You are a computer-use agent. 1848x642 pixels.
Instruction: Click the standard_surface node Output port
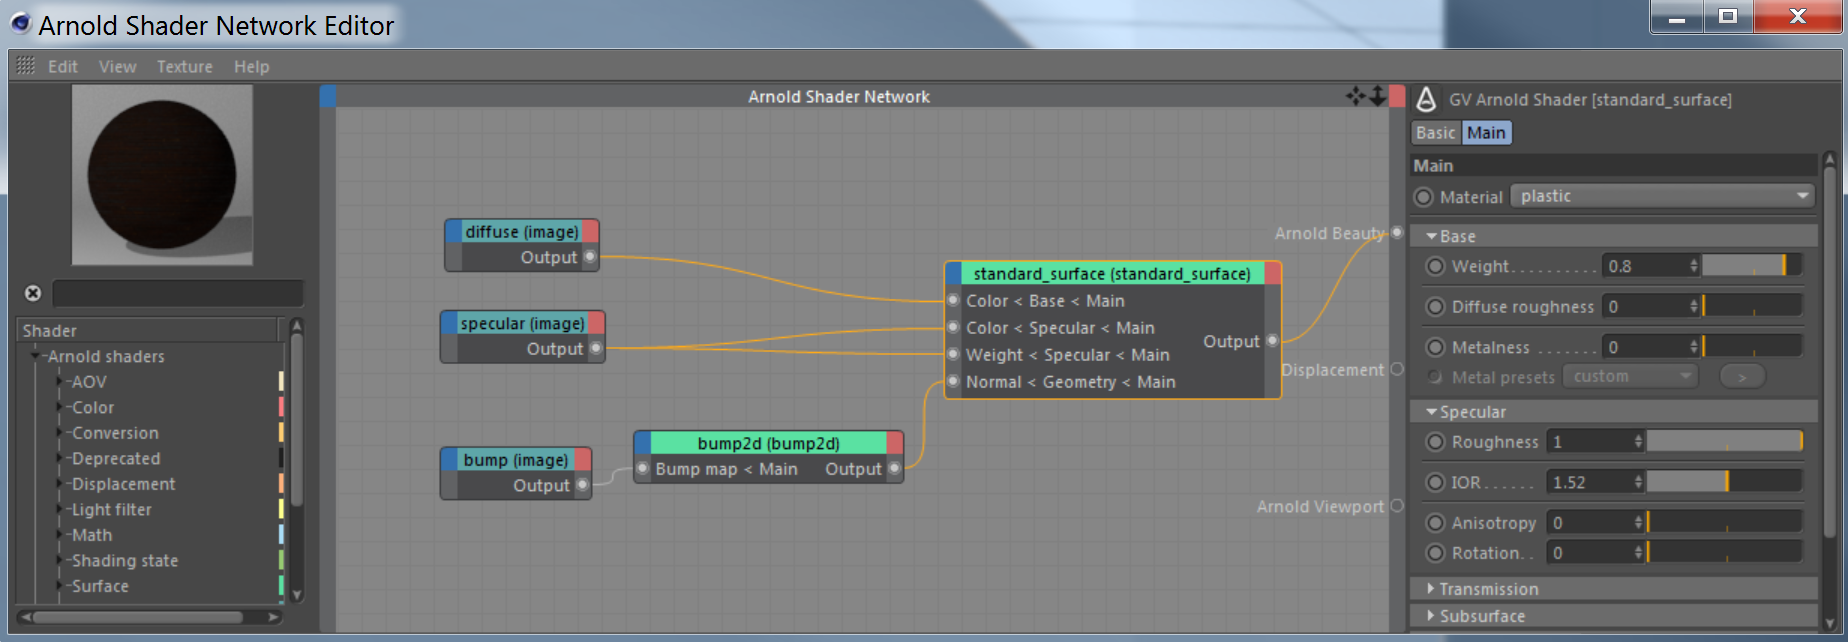coord(1272,341)
